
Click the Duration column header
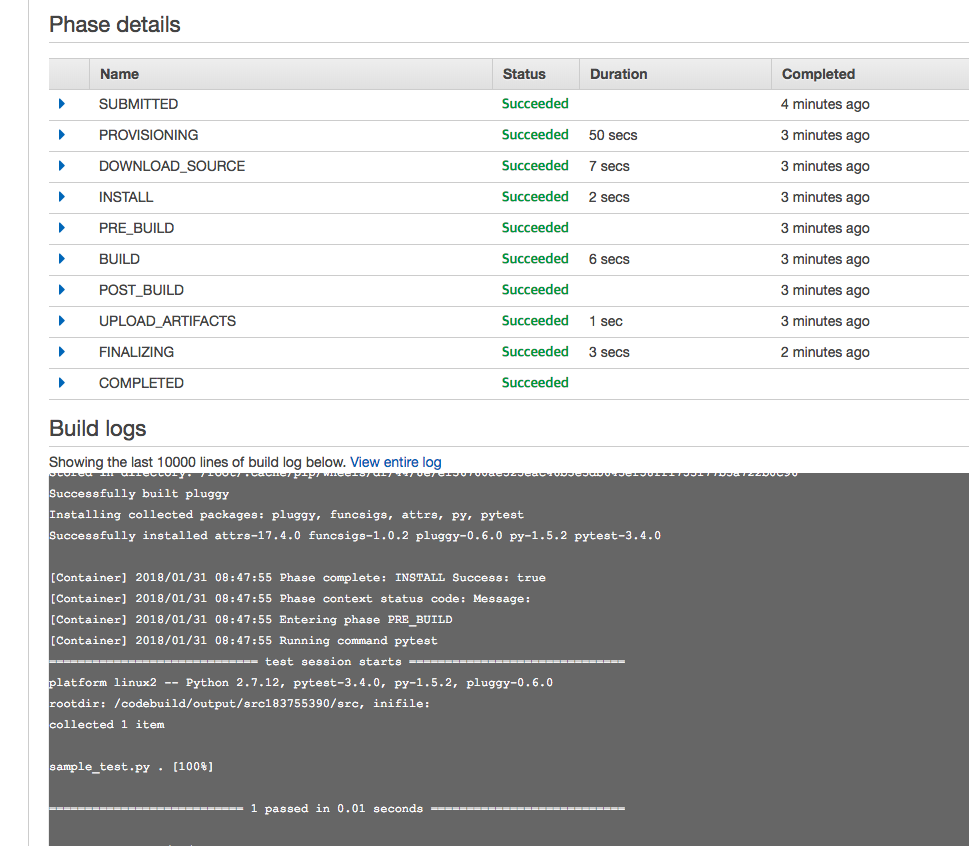tap(618, 74)
